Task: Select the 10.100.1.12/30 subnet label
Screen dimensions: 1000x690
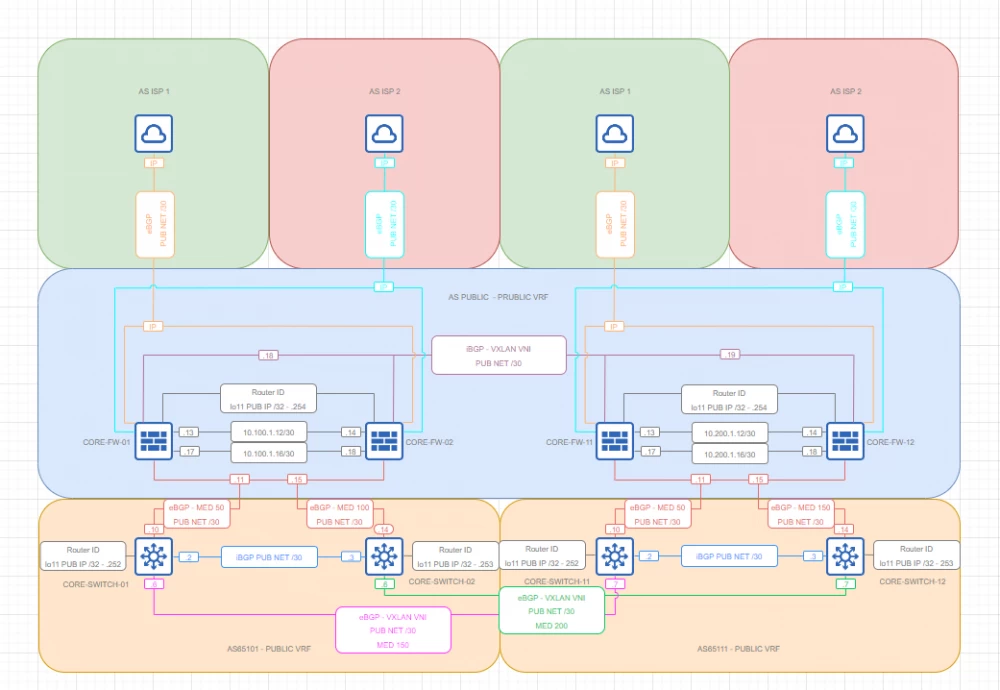Action: coord(270,432)
